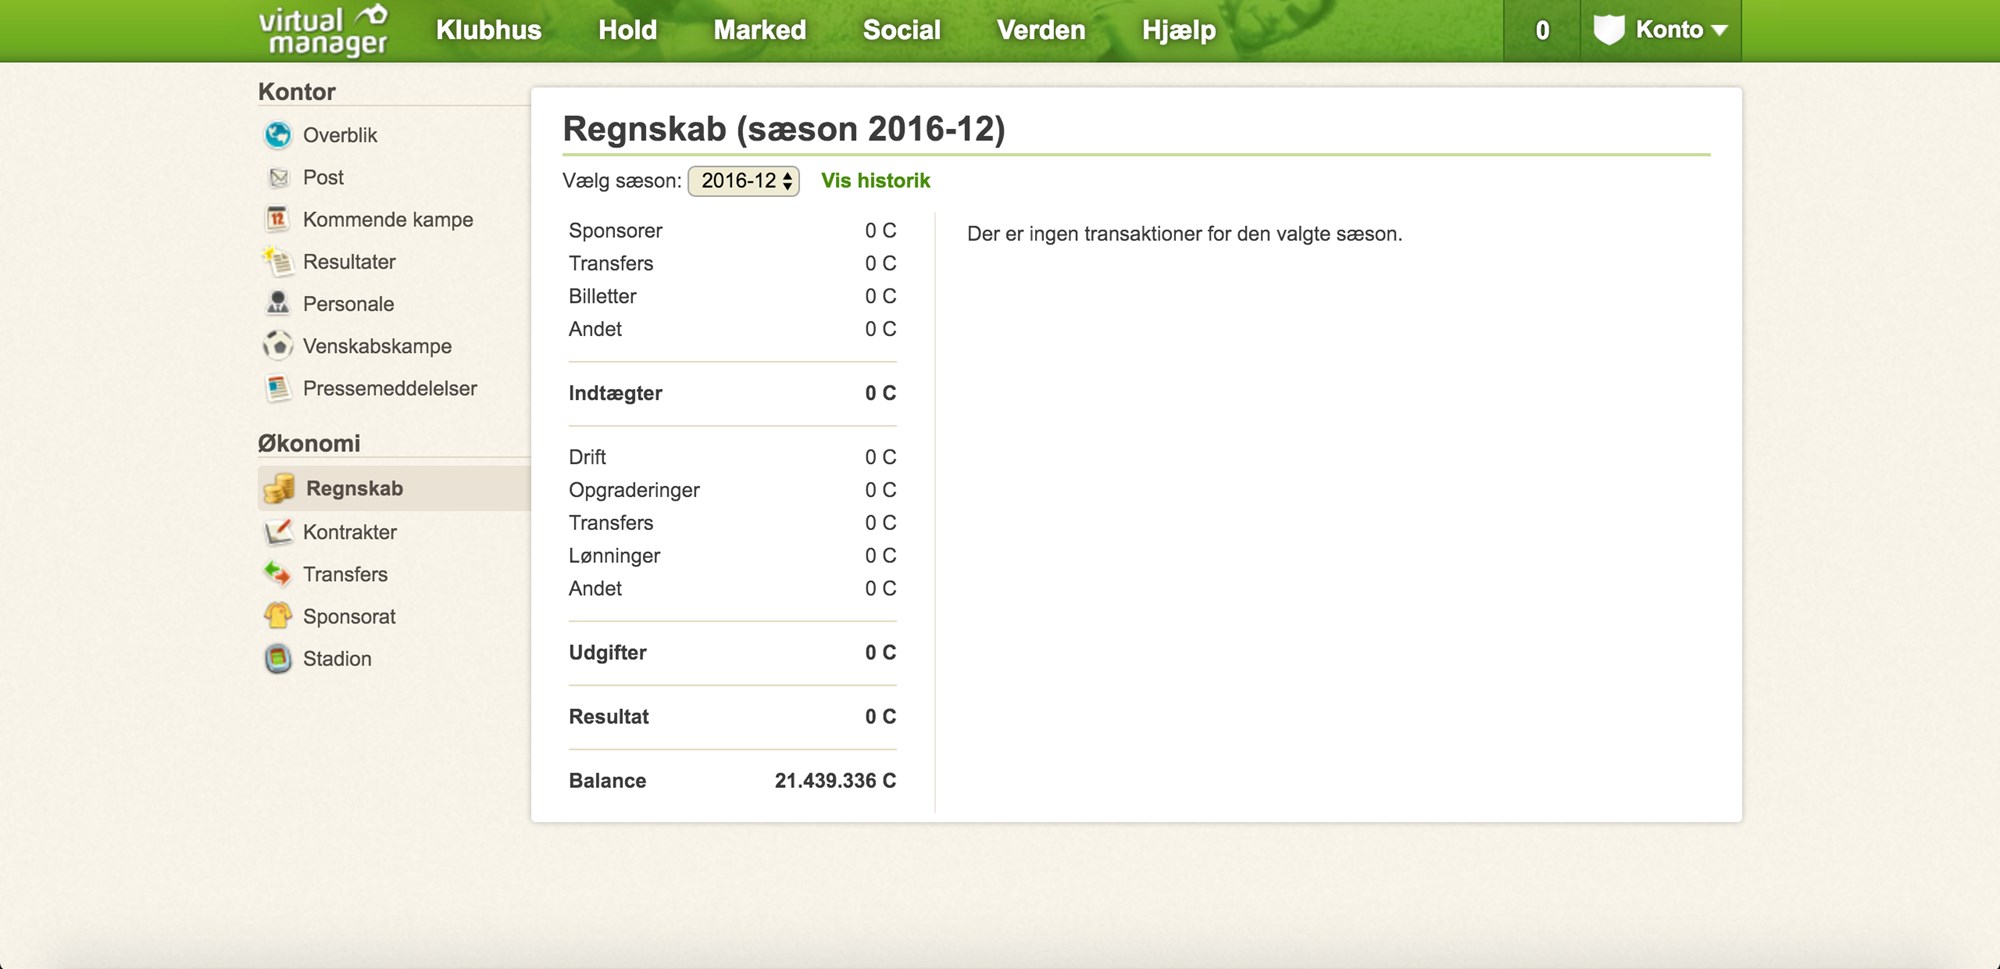Open Venskabskampe page
Image resolution: width=2000 pixels, height=969 pixels.
377,346
